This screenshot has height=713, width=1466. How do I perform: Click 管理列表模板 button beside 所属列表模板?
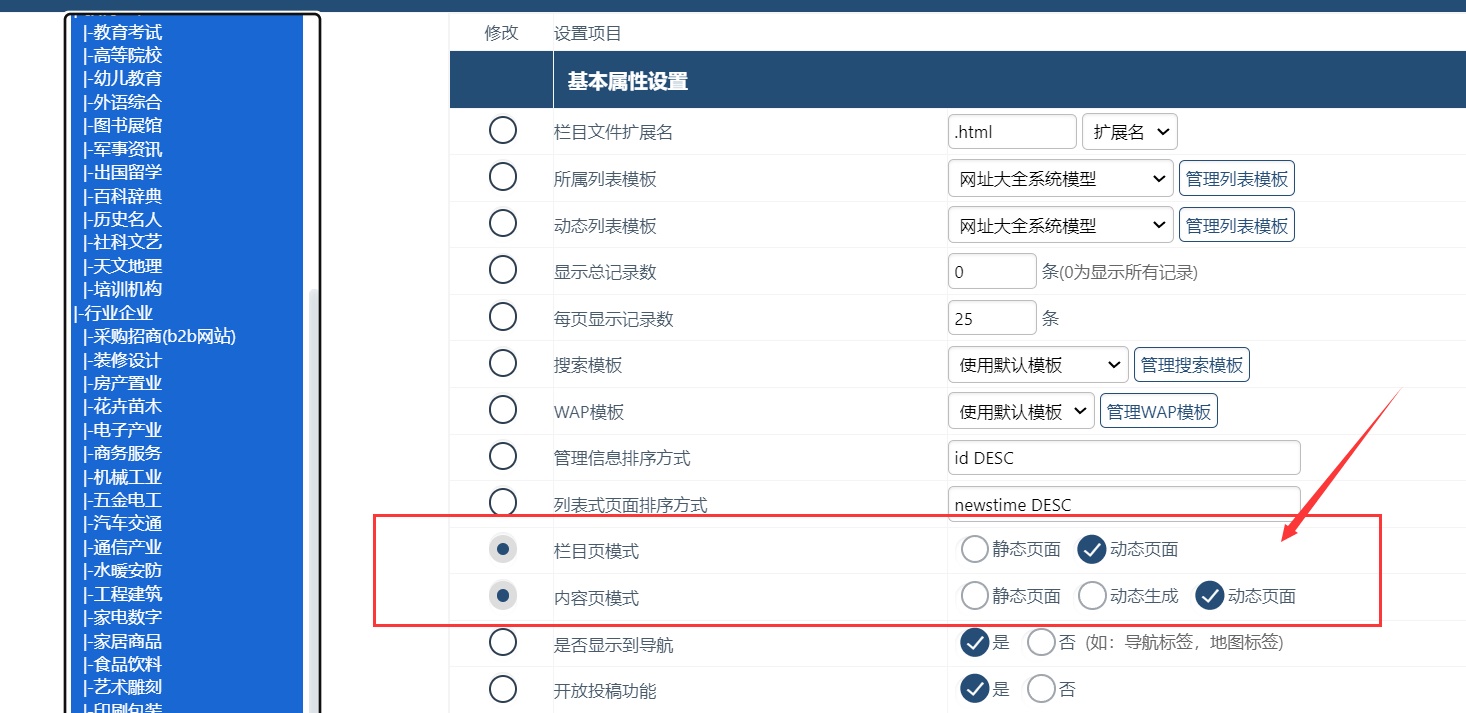(x=1237, y=179)
